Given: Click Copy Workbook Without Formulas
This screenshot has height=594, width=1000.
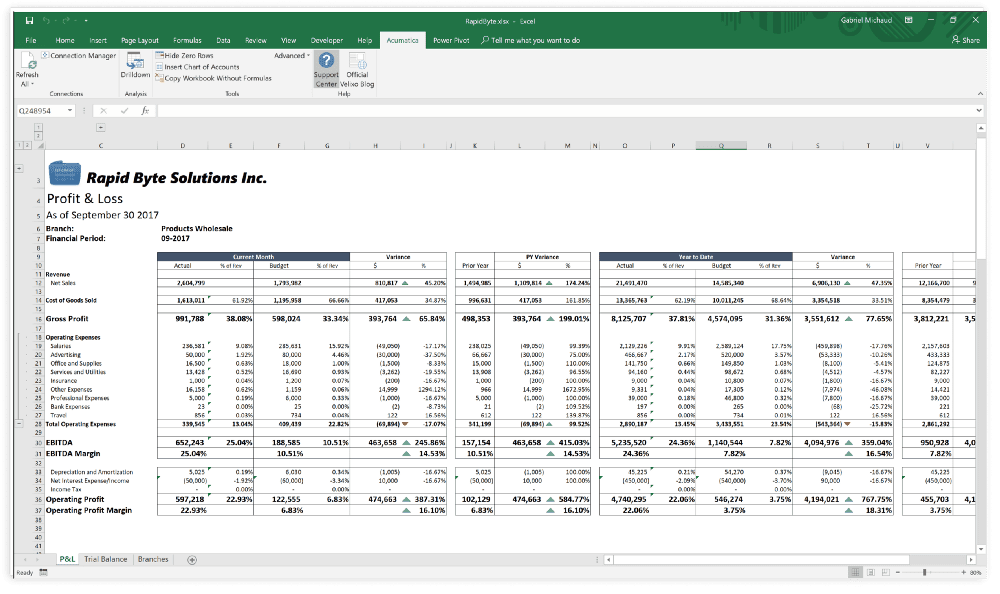Looking at the screenshot, I should click(214, 78).
